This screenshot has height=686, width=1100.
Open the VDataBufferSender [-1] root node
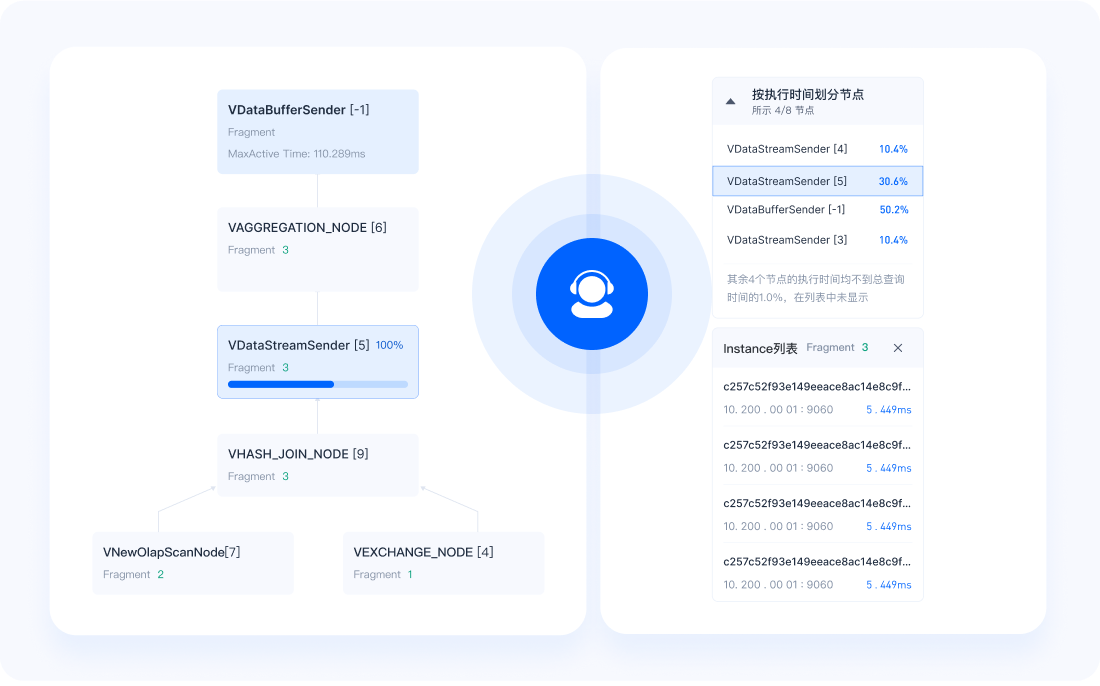click(x=317, y=131)
